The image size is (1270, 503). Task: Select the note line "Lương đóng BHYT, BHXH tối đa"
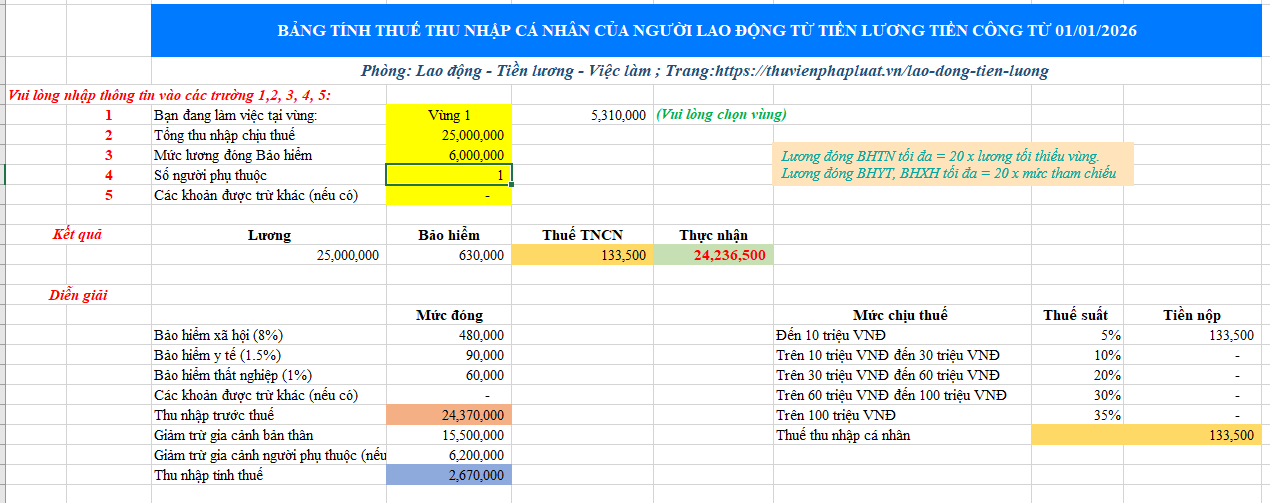pyautogui.click(x=948, y=174)
